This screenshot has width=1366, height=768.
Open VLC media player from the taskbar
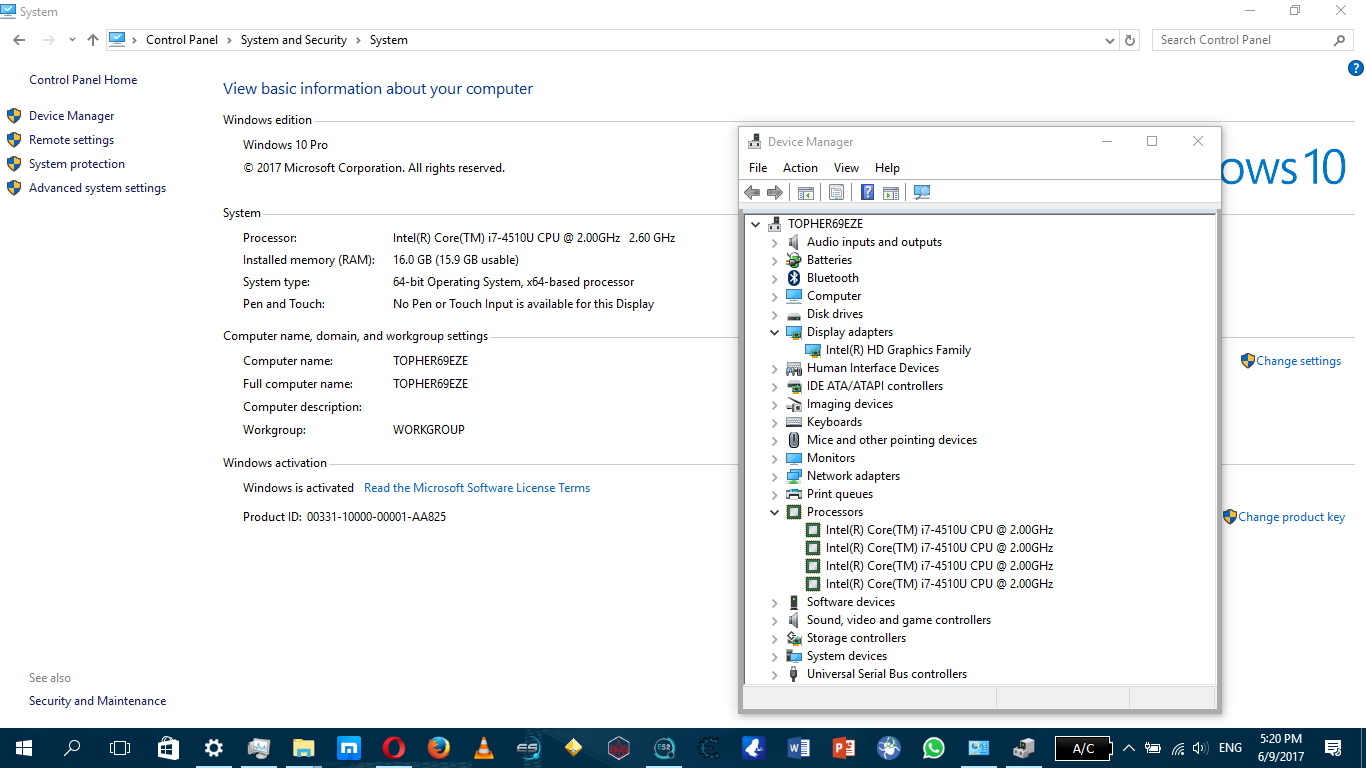tap(483, 748)
